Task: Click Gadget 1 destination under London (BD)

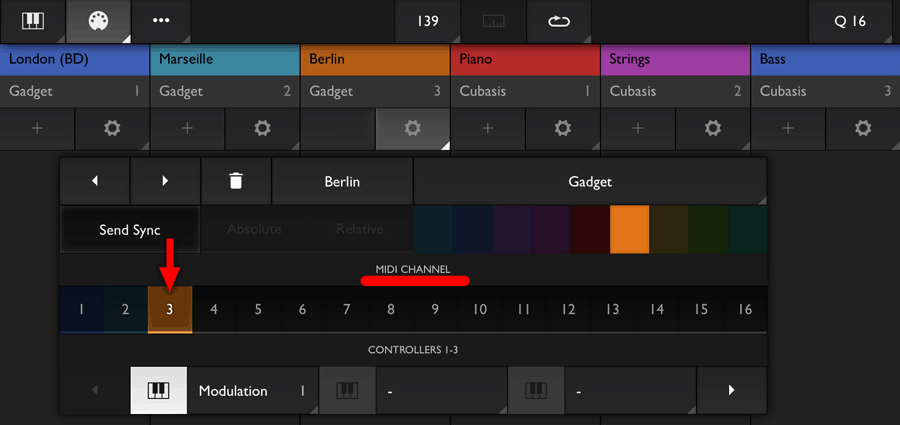Action: 75,91
